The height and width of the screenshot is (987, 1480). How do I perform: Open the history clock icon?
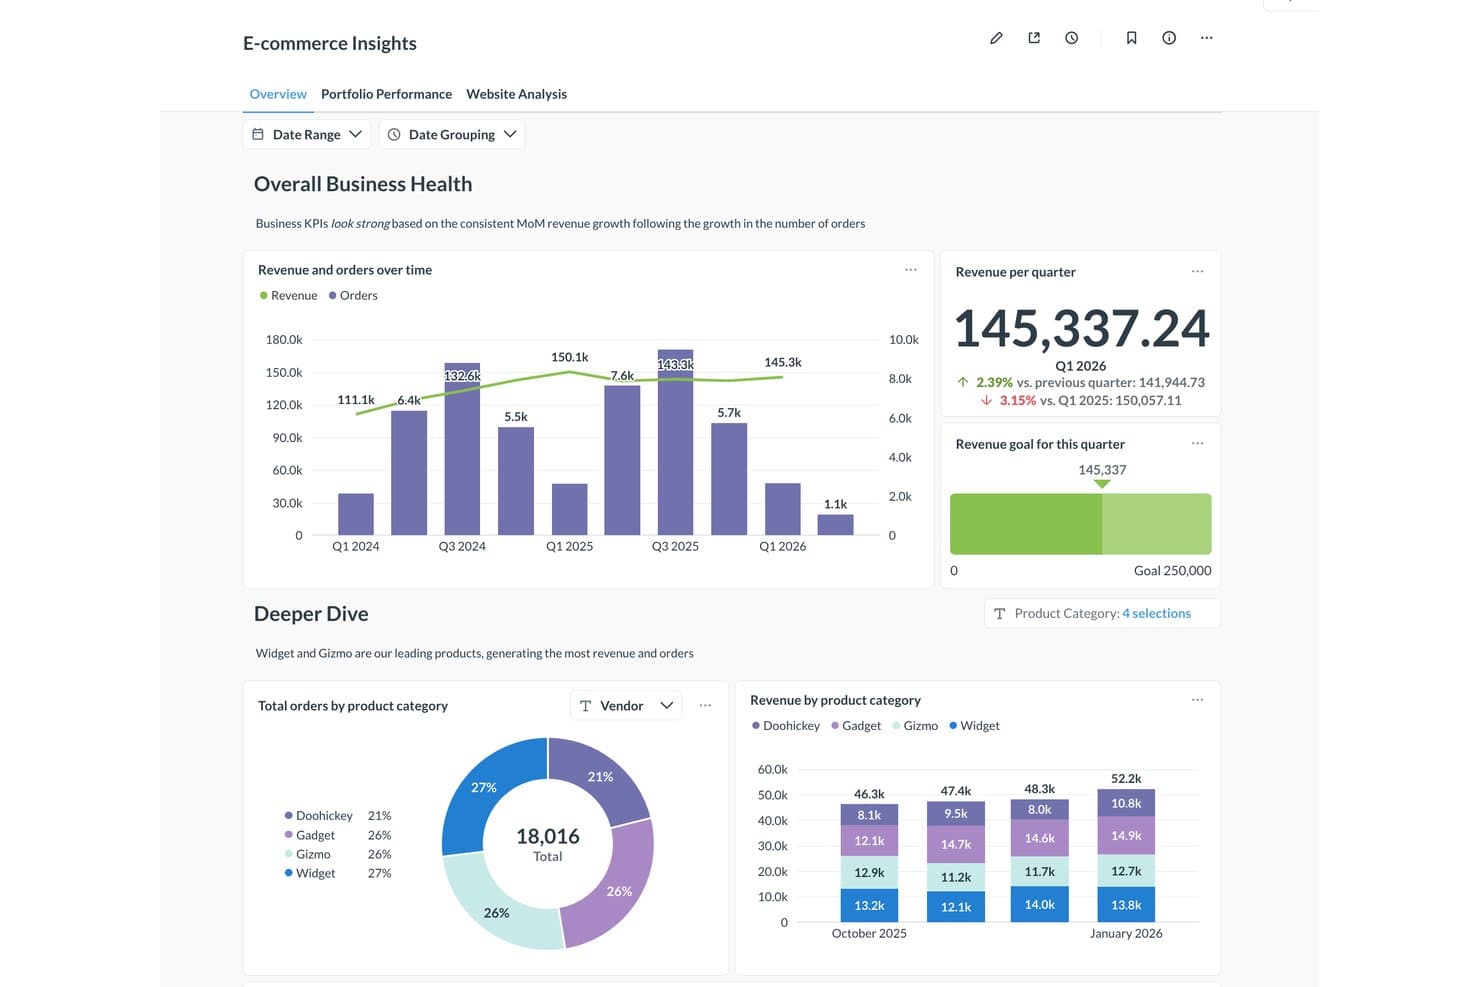click(x=1071, y=38)
